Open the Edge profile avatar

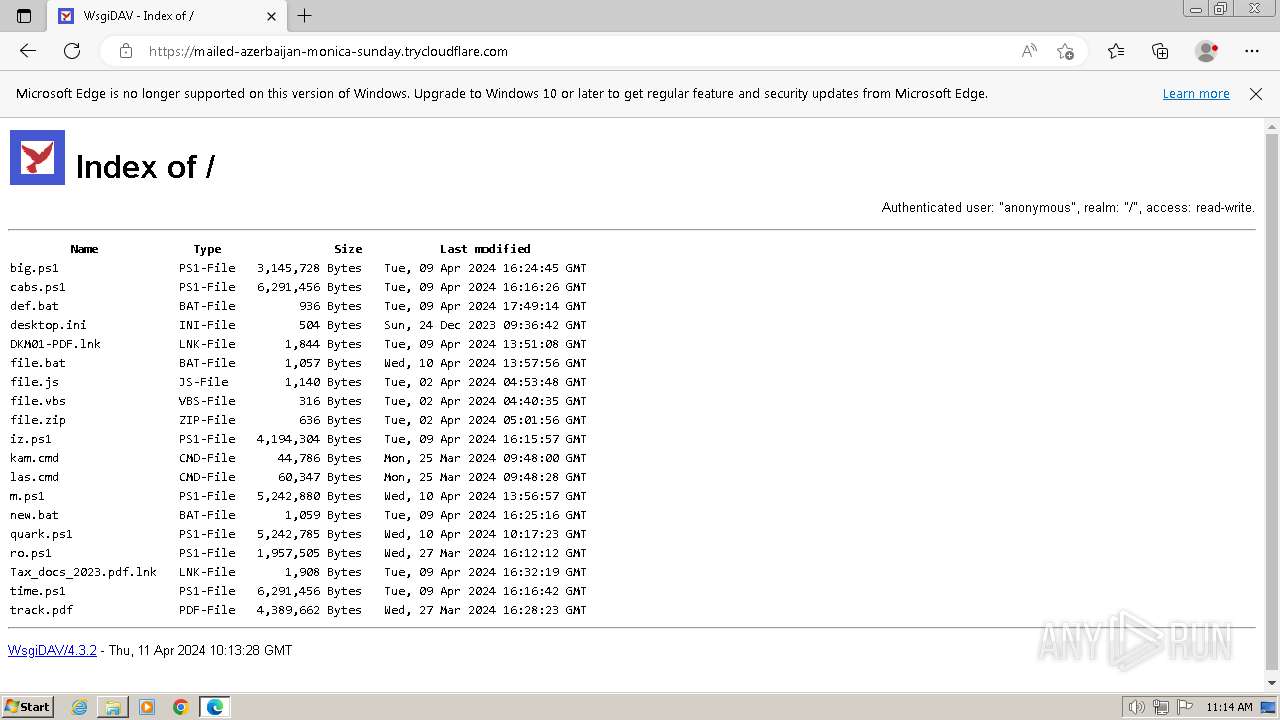(x=1207, y=51)
